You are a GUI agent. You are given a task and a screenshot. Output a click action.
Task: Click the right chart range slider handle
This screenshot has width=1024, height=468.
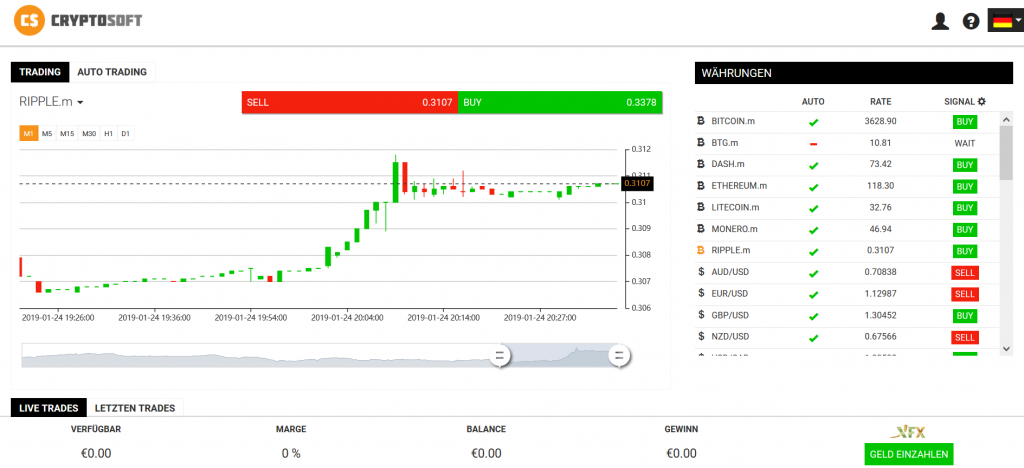pos(618,355)
